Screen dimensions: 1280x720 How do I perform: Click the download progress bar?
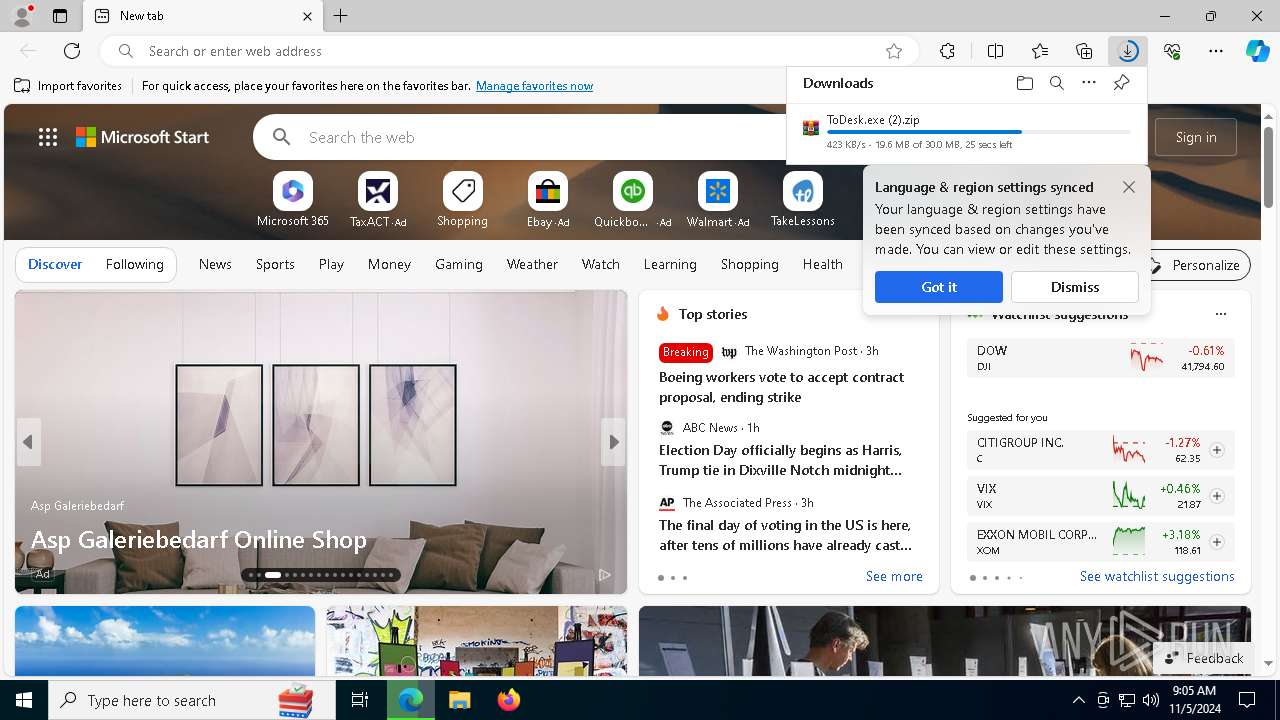(x=978, y=132)
